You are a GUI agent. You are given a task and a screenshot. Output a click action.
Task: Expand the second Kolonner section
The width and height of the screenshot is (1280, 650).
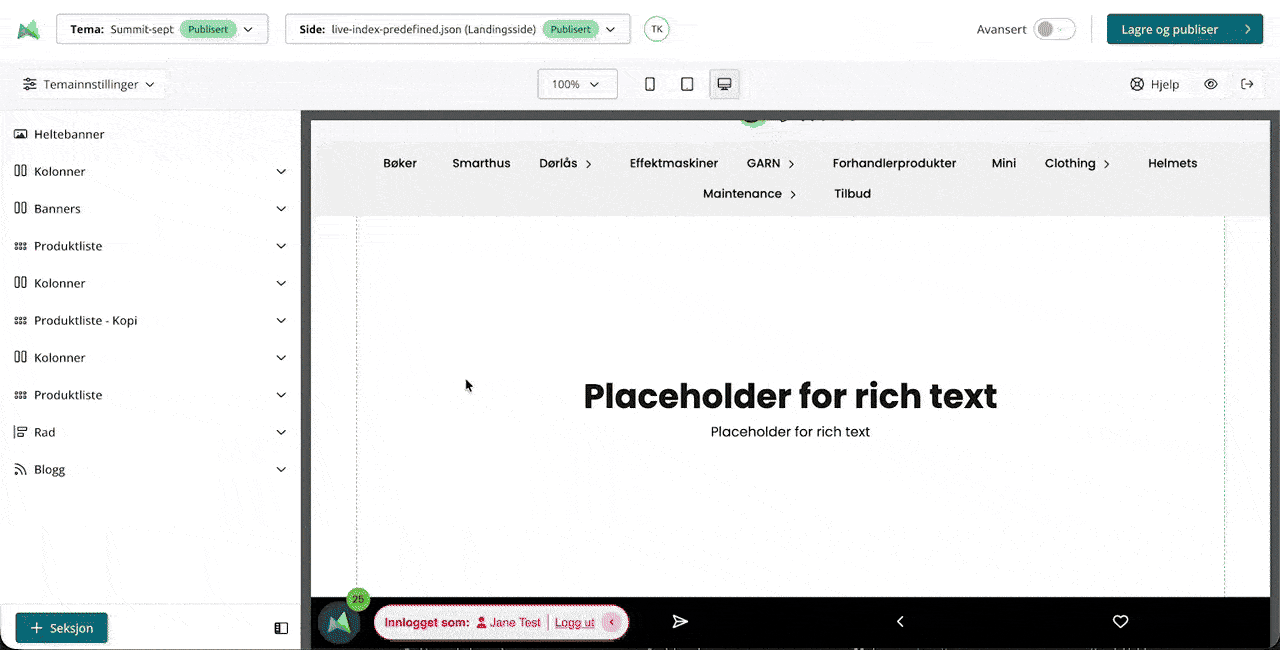[x=281, y=283]
